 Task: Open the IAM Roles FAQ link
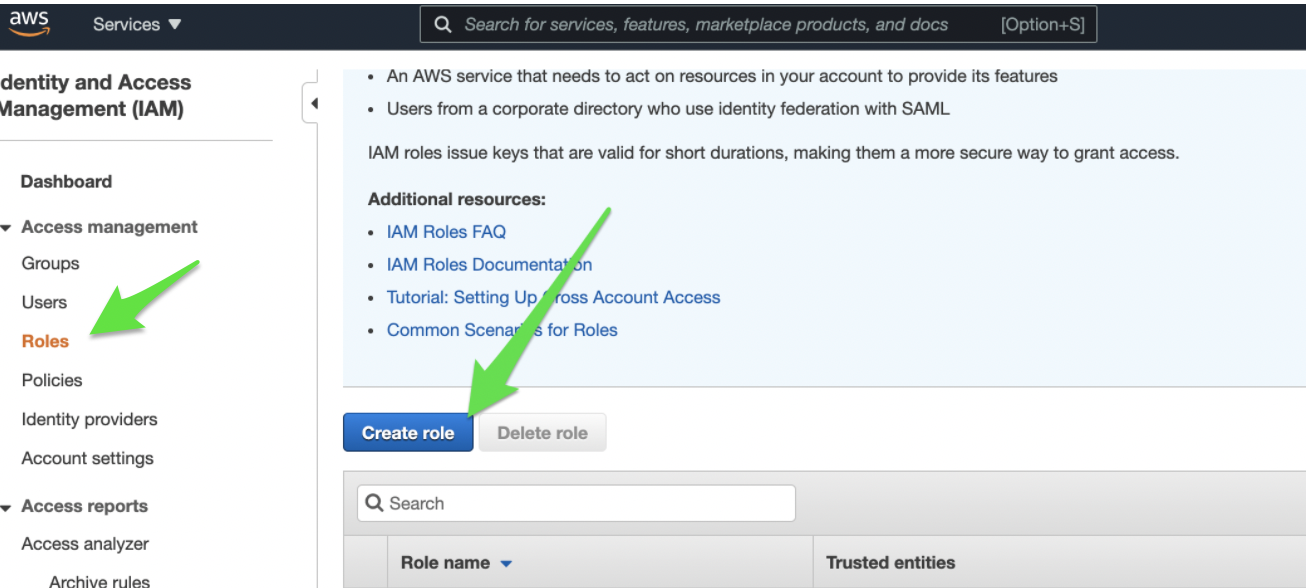(x=446, y=231)
